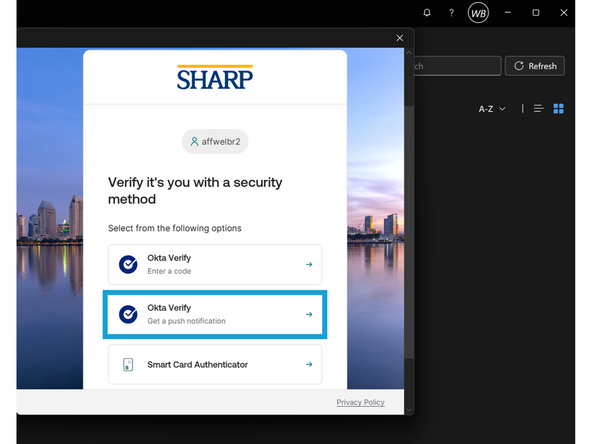
Task: Click the arrow on push notification row
Action: [309, 314]
